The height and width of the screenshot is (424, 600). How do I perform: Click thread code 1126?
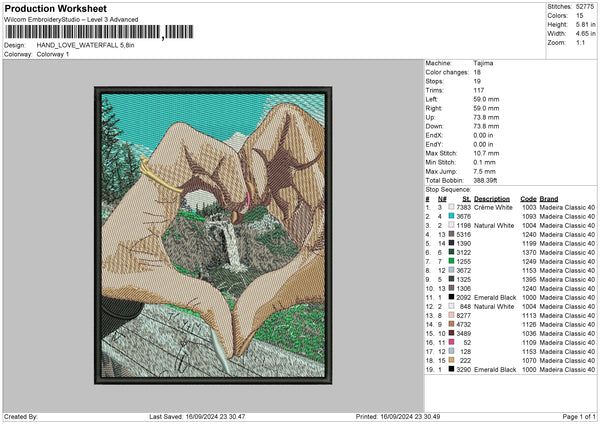pyautogui.click(x=529, y=324)
